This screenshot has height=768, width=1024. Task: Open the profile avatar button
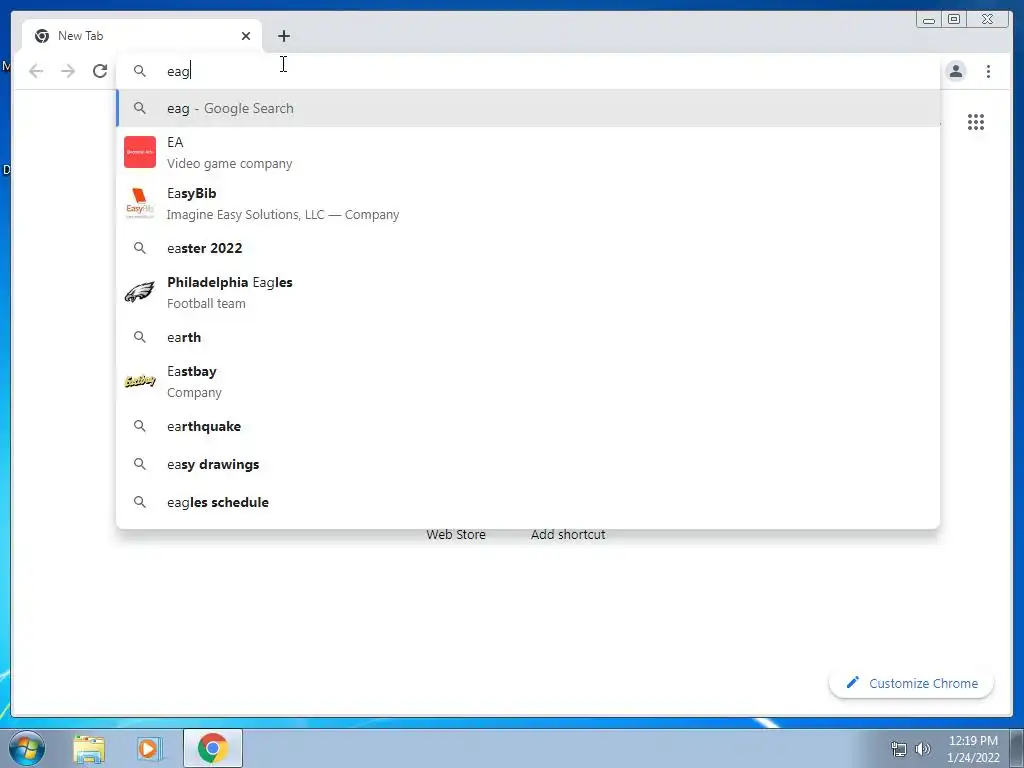coord(956,71)
